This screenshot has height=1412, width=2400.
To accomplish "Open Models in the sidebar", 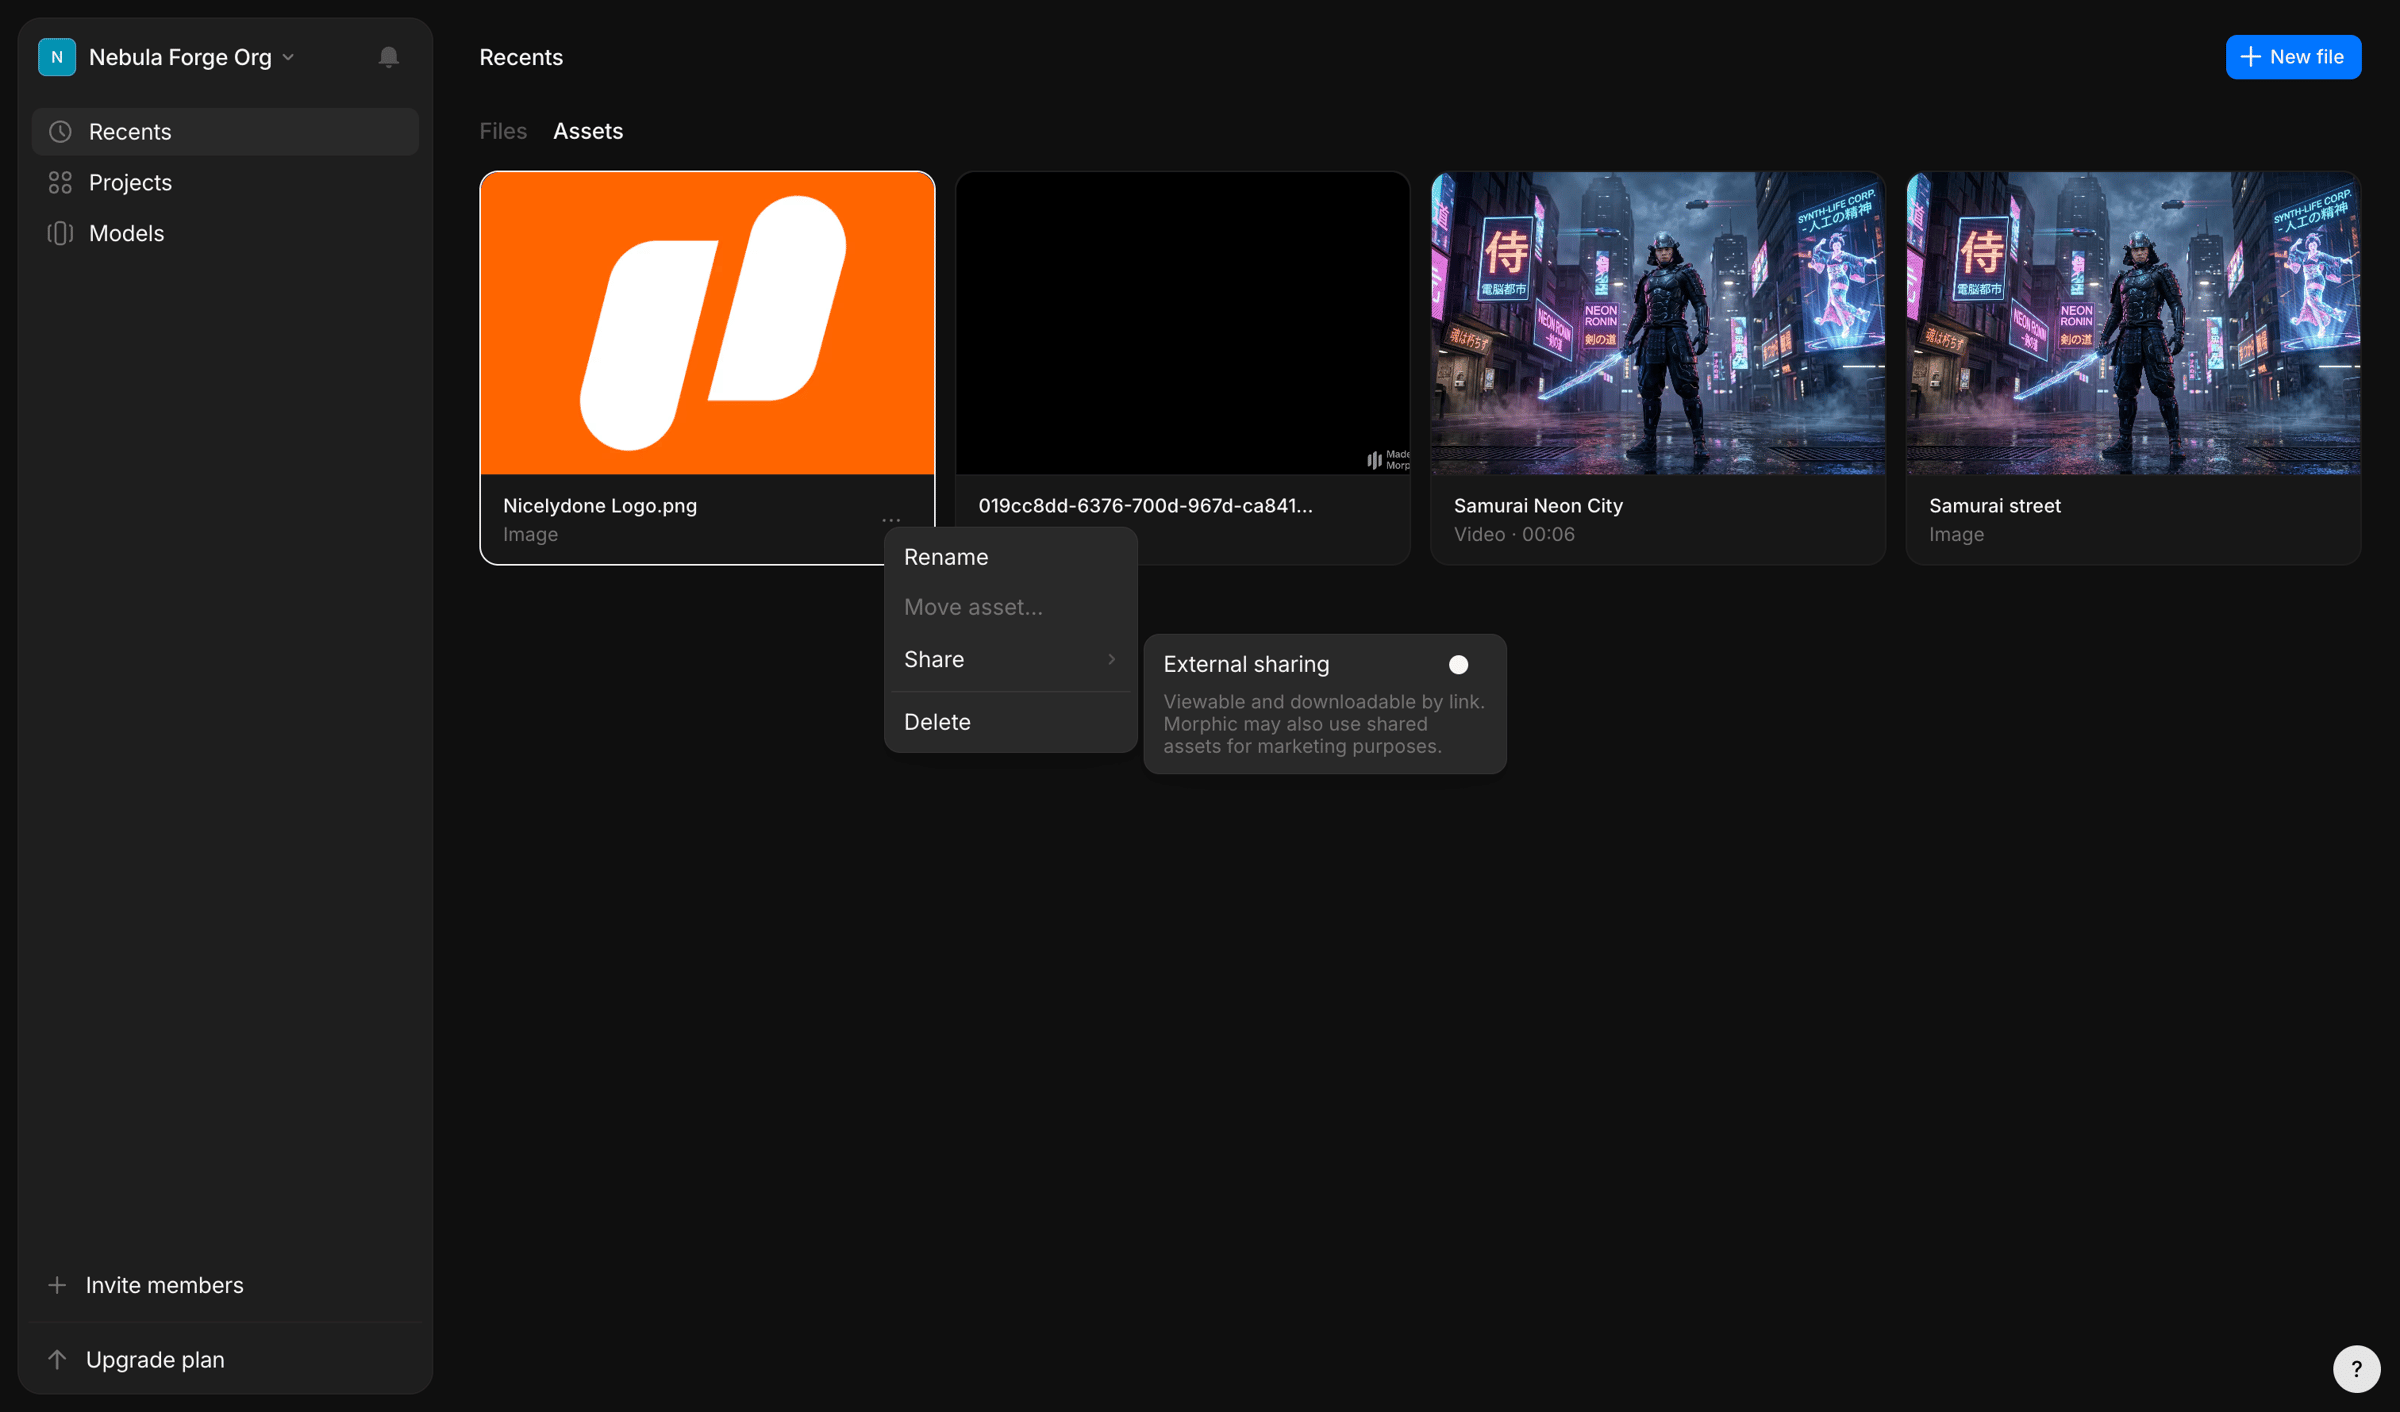I will pos(225,233).
